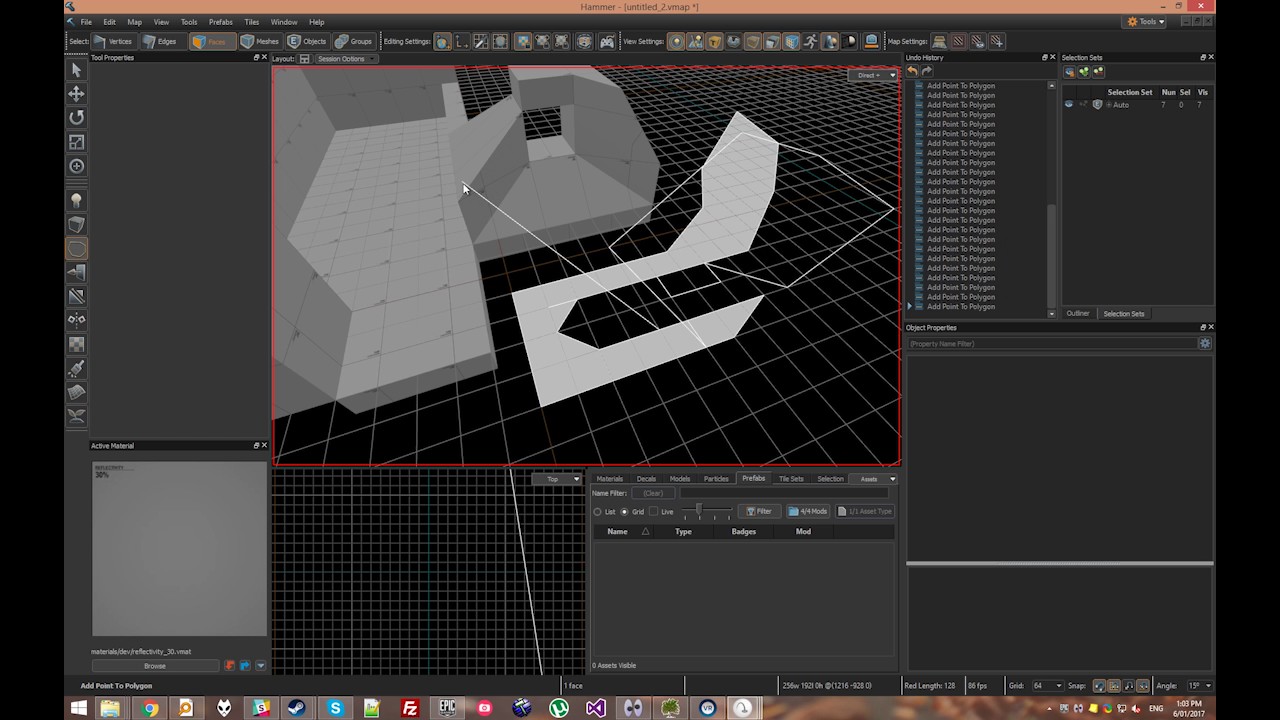Click the Browse button under Active Material
The image size is (1280, 720).
(x=155, y=666)
